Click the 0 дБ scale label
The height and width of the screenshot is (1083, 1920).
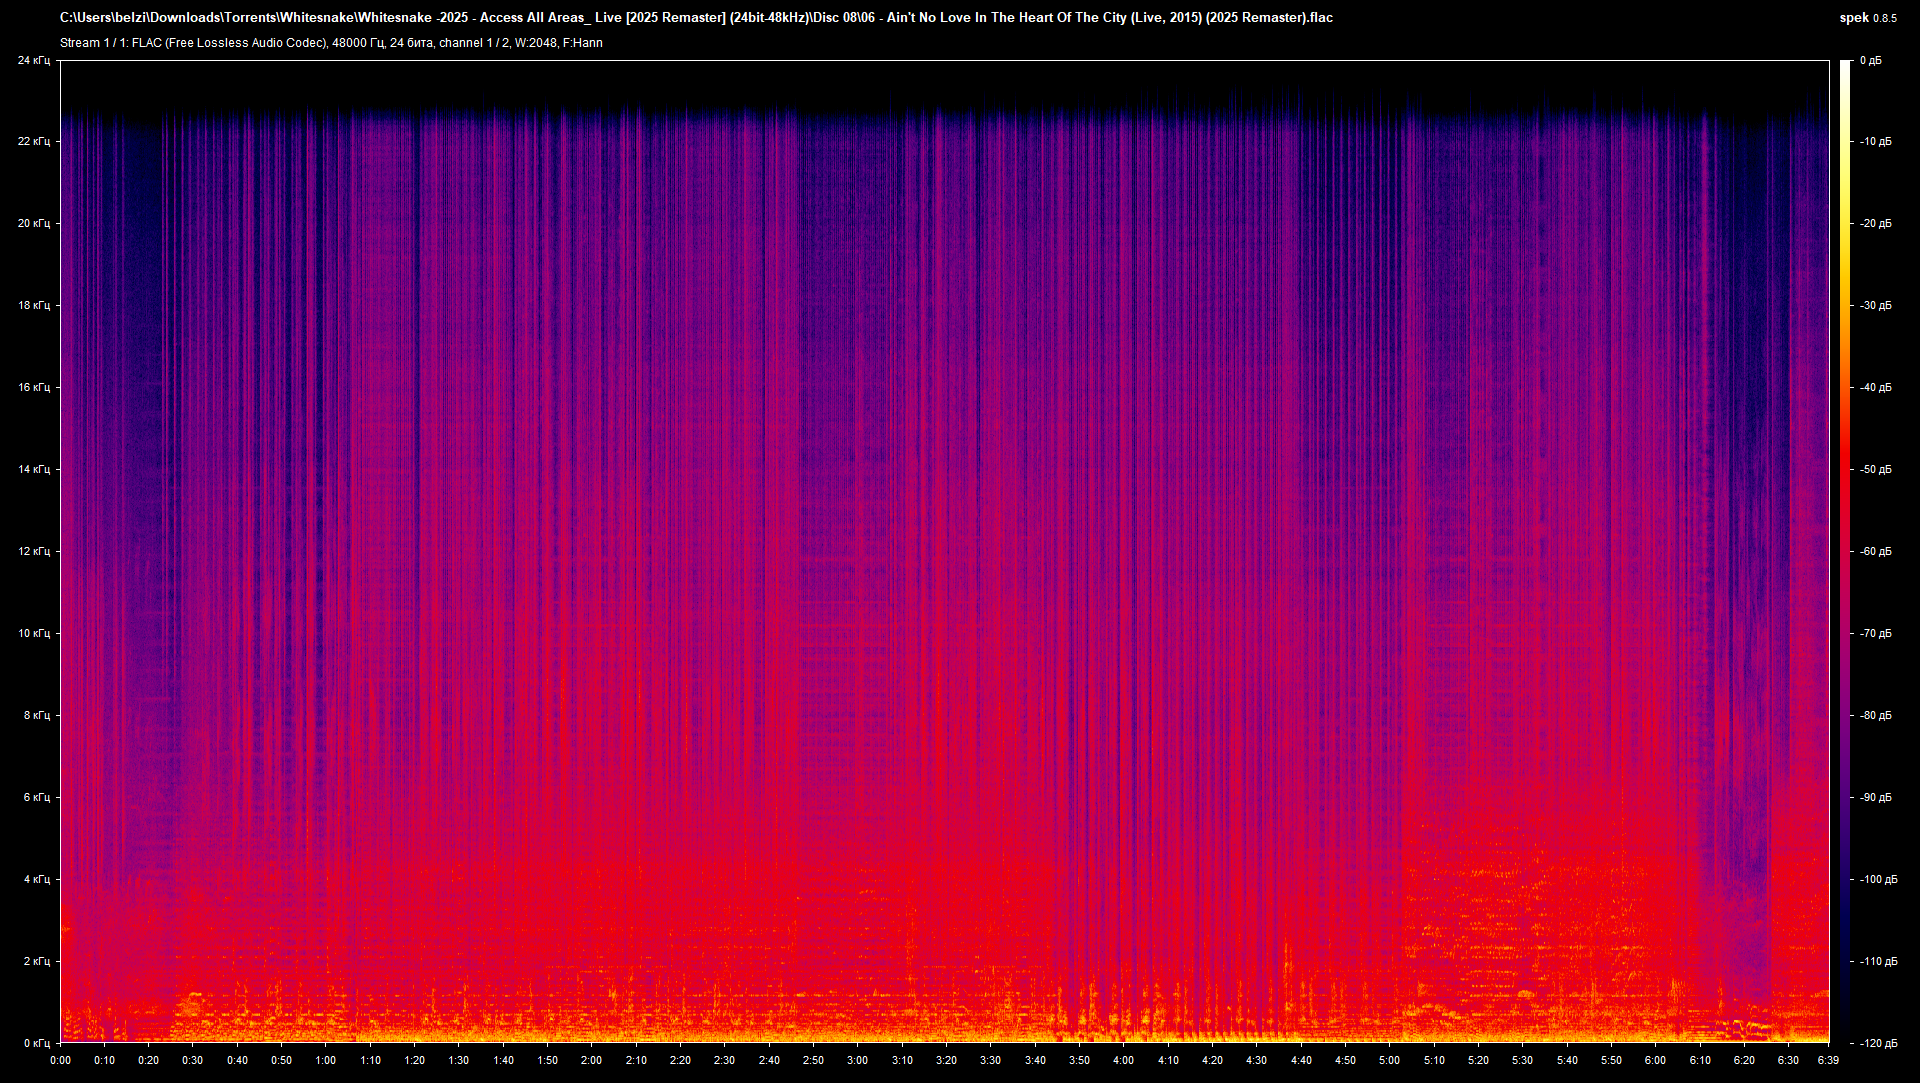point(1871,61)
